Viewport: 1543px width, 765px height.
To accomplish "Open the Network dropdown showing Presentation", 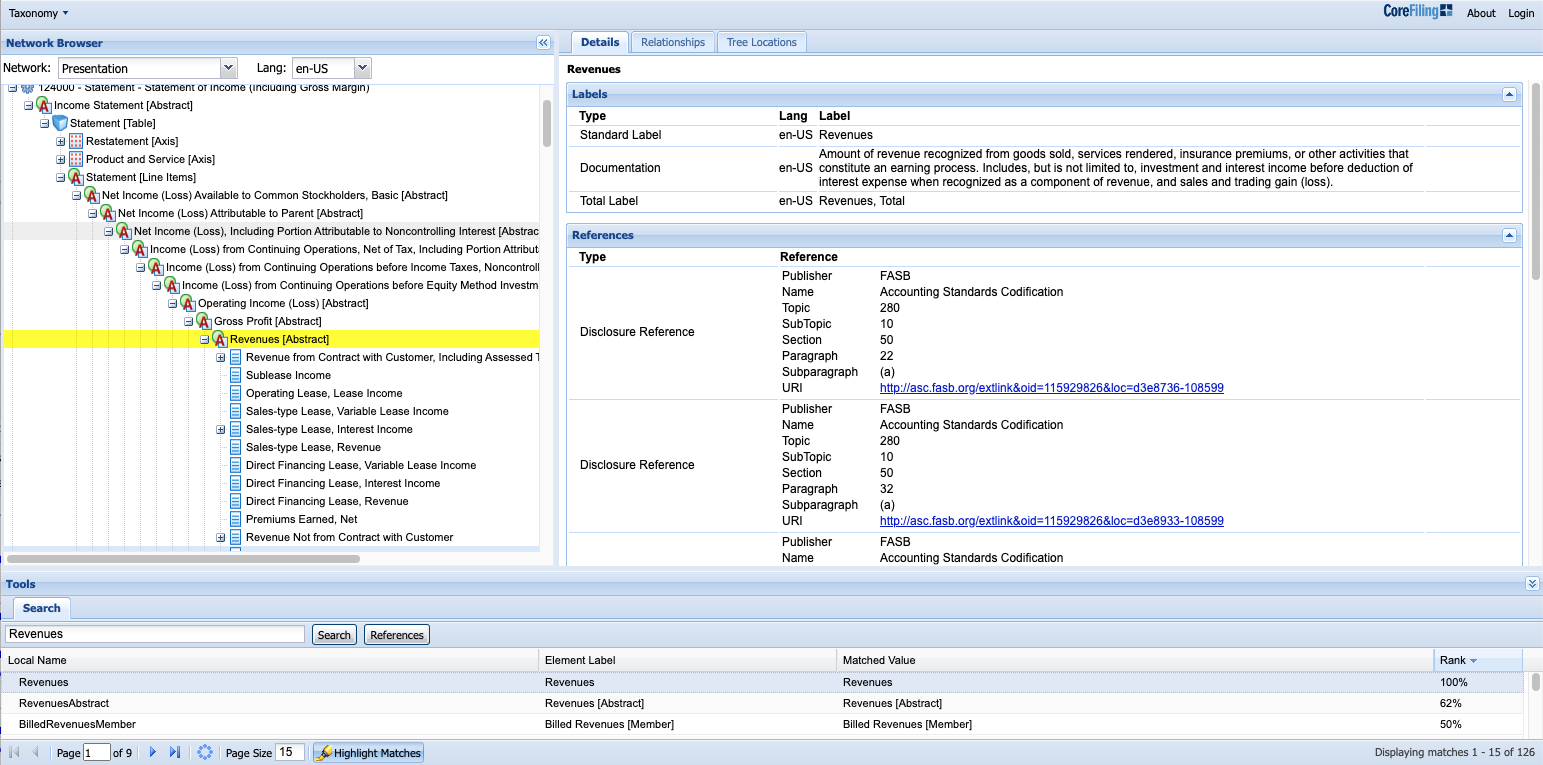I will (x=228, y=67).
